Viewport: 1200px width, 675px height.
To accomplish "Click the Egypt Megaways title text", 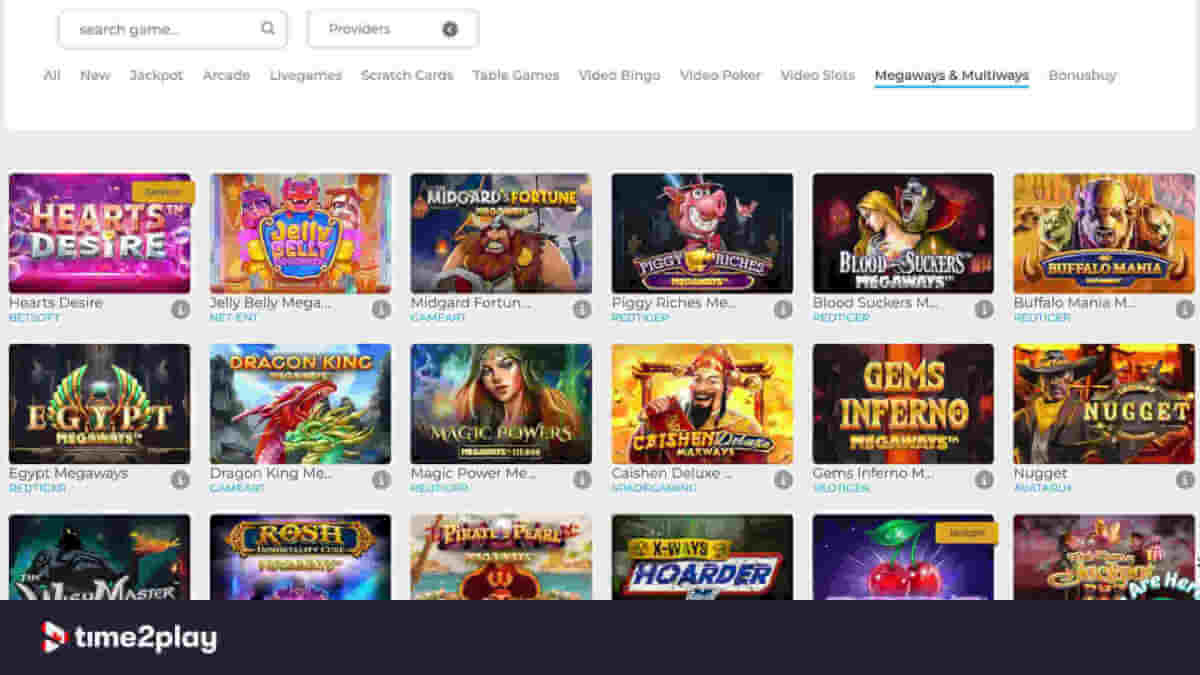I will 69,473.
